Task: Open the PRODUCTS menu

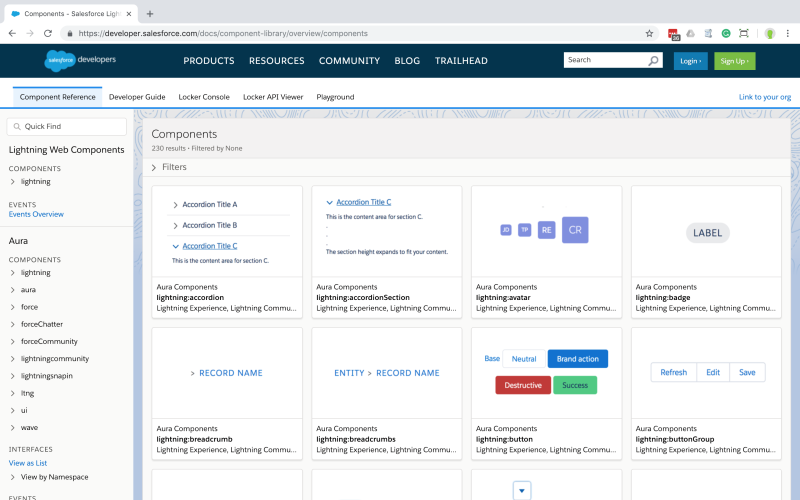Action: tap(209, 61)
